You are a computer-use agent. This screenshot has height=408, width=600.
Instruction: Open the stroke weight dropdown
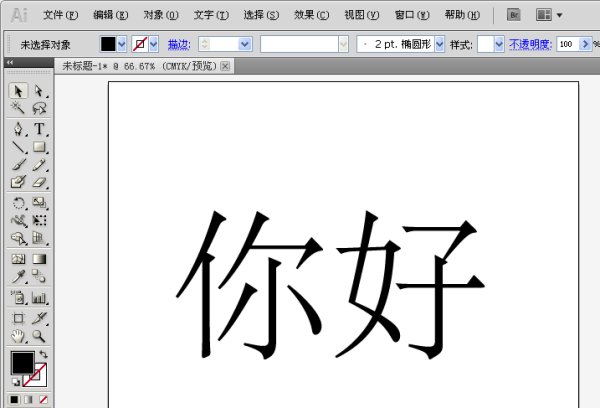point(245,44)
